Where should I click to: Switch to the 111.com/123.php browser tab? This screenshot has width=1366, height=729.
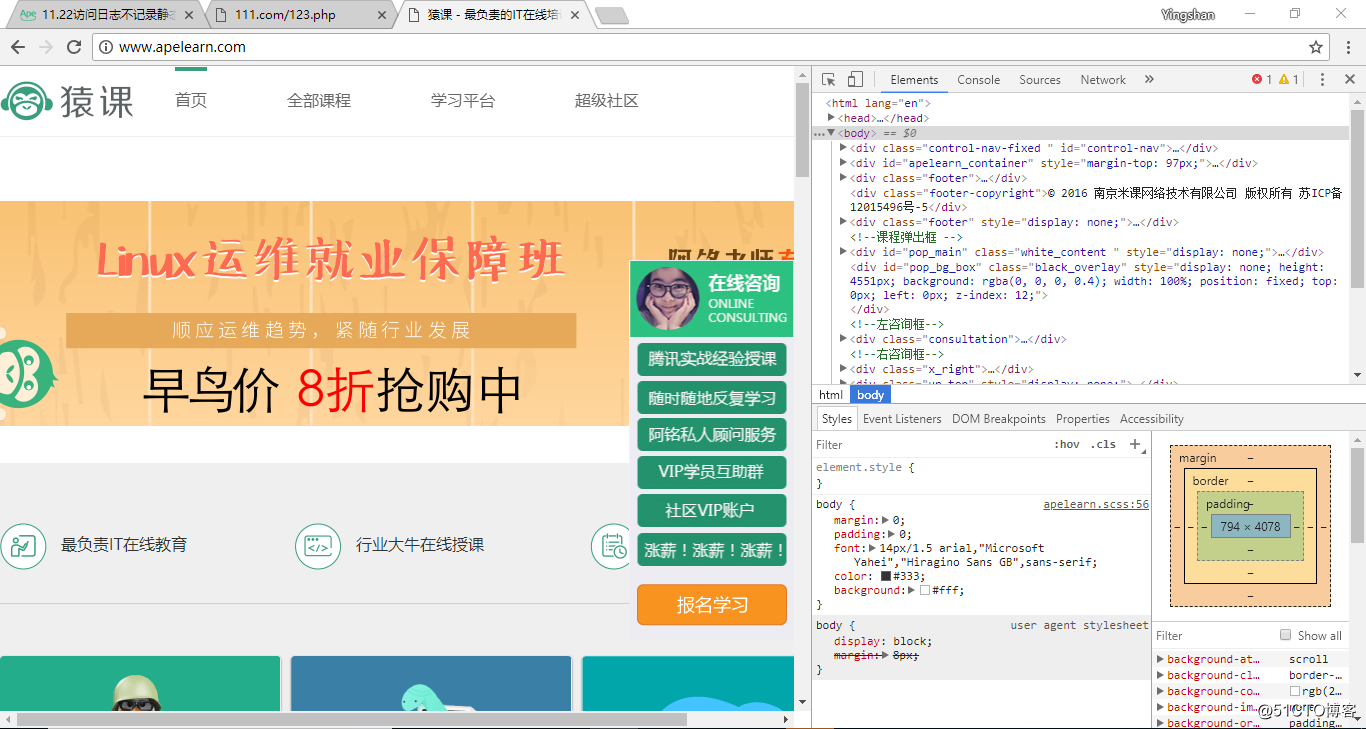[300, 15]
